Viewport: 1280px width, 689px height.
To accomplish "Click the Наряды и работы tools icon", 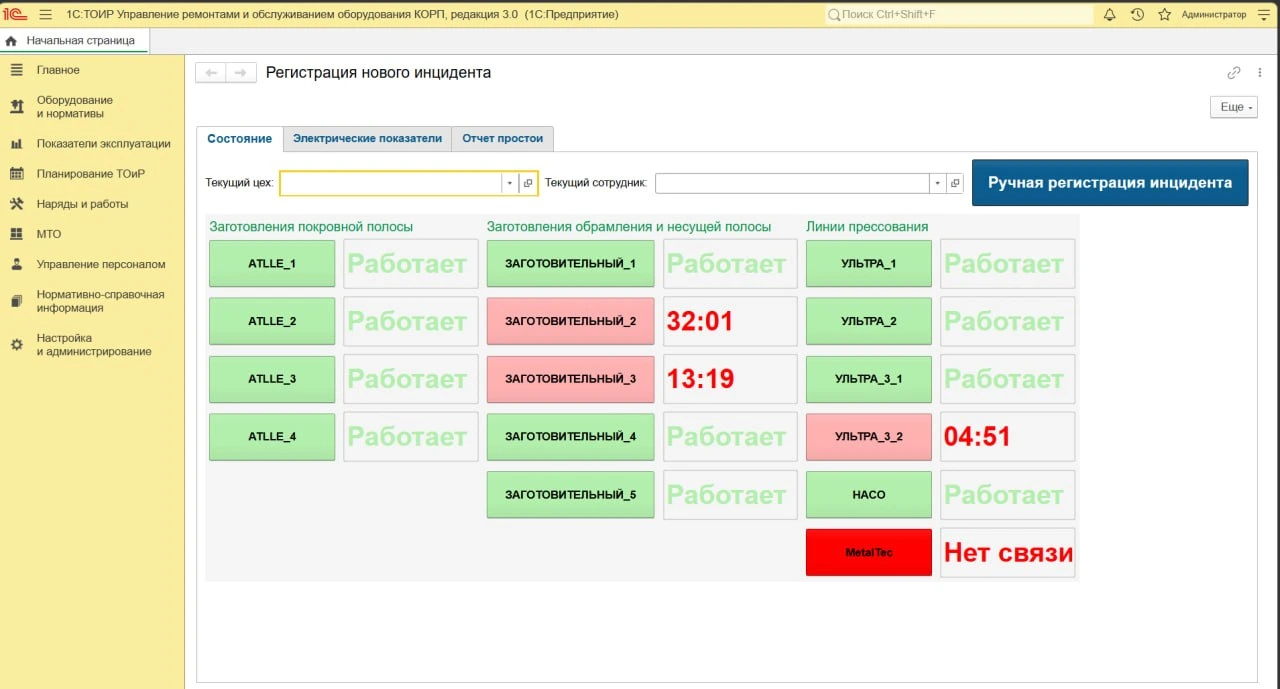I will coord(16,204).
